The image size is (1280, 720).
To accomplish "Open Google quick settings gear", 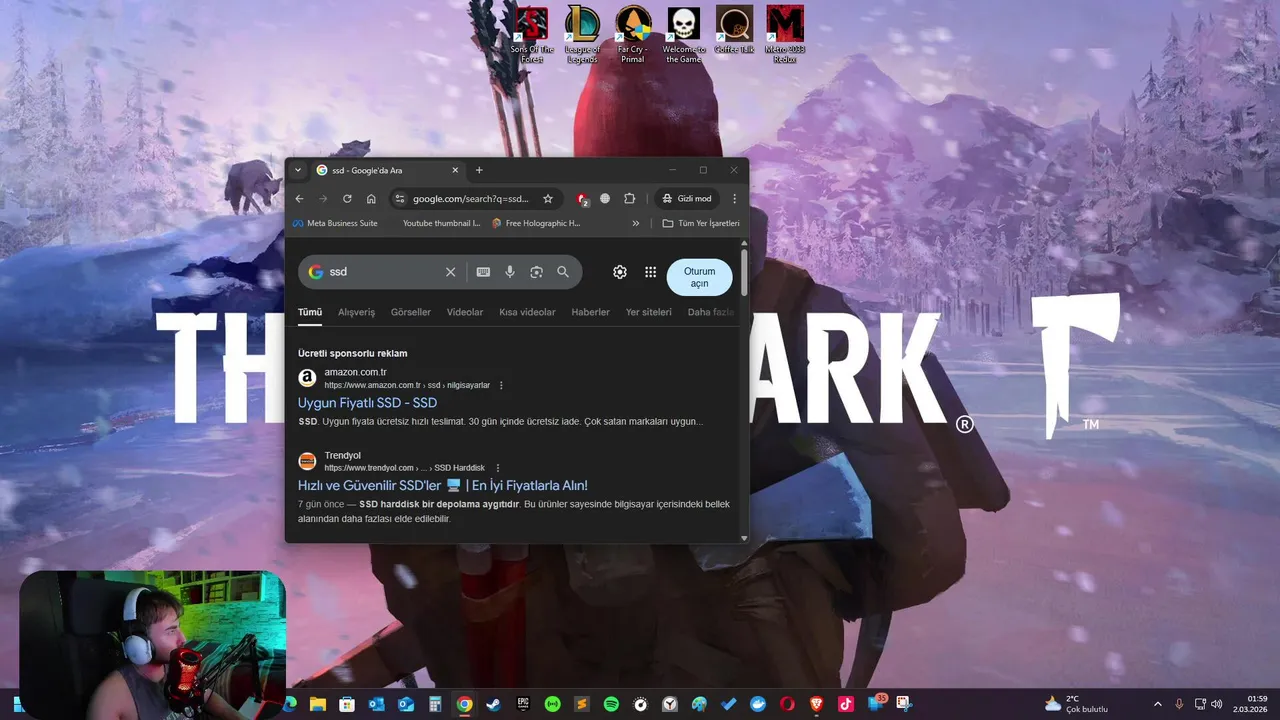I will point(620,272).
